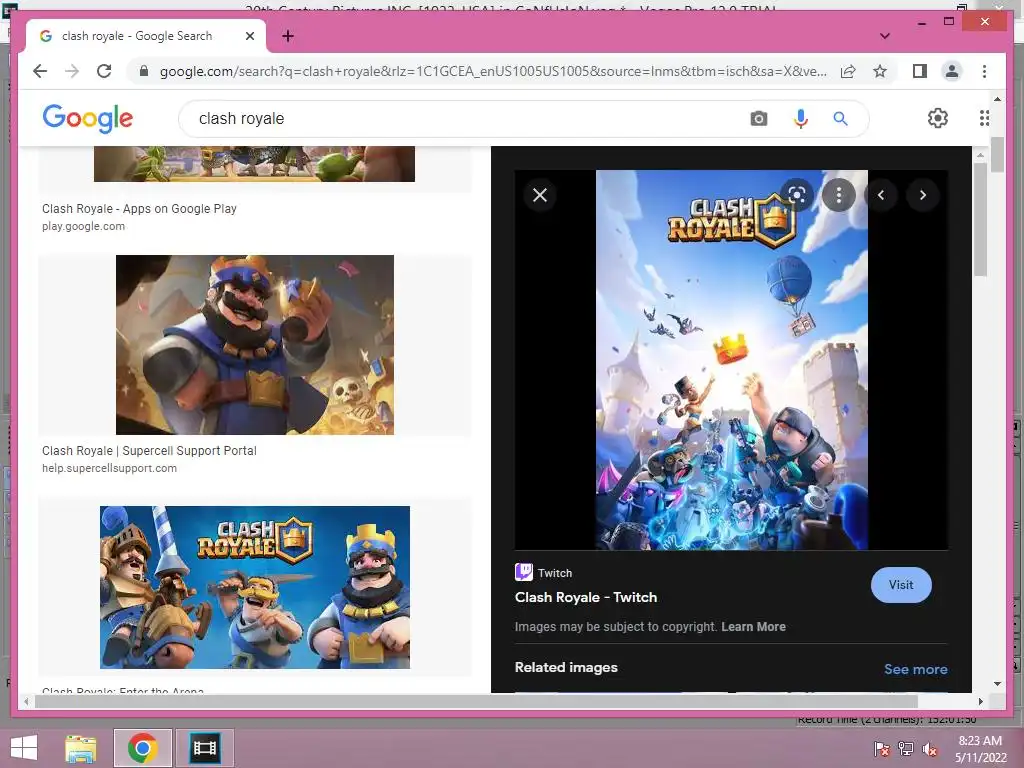This screenshot has width=1024, height=768.
Task: Expand the tab search chevron
Action: 885,36
